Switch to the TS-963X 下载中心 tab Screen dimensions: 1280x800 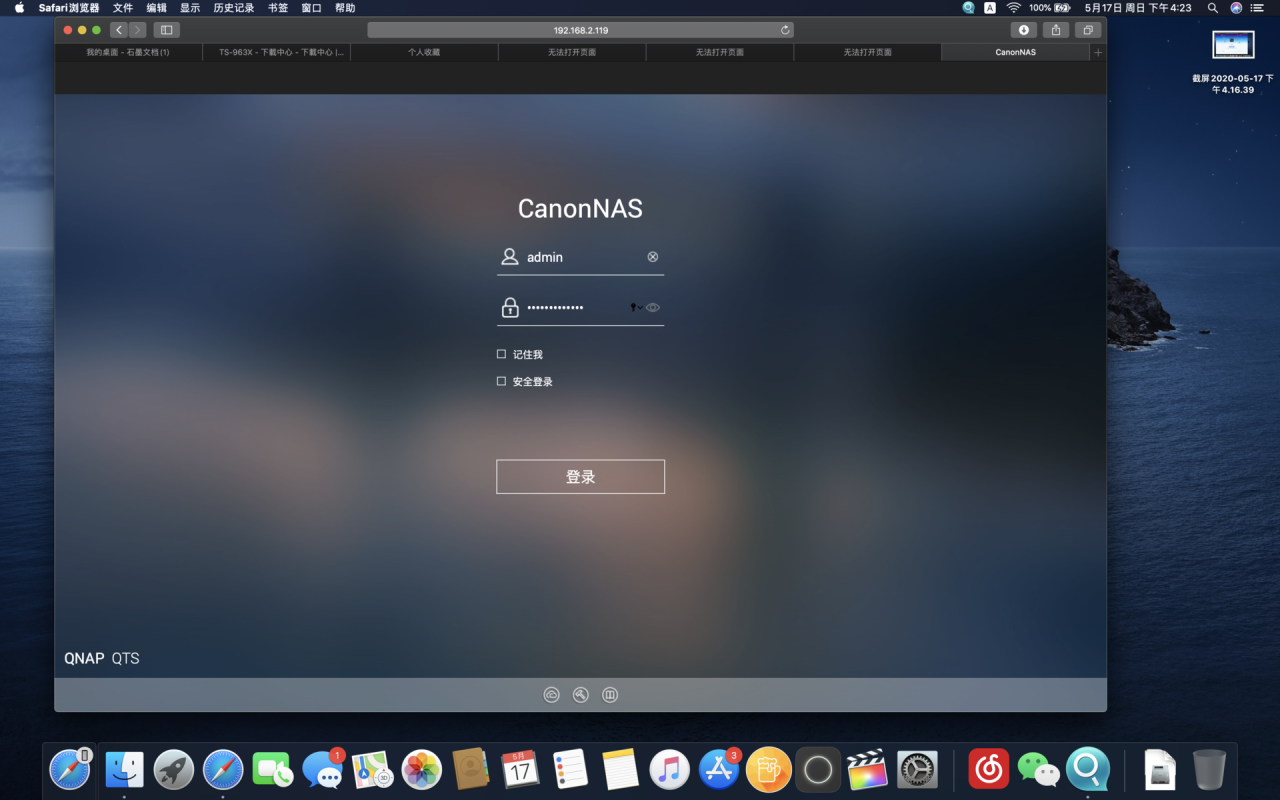pyautogui.click(x=276, y=52)
